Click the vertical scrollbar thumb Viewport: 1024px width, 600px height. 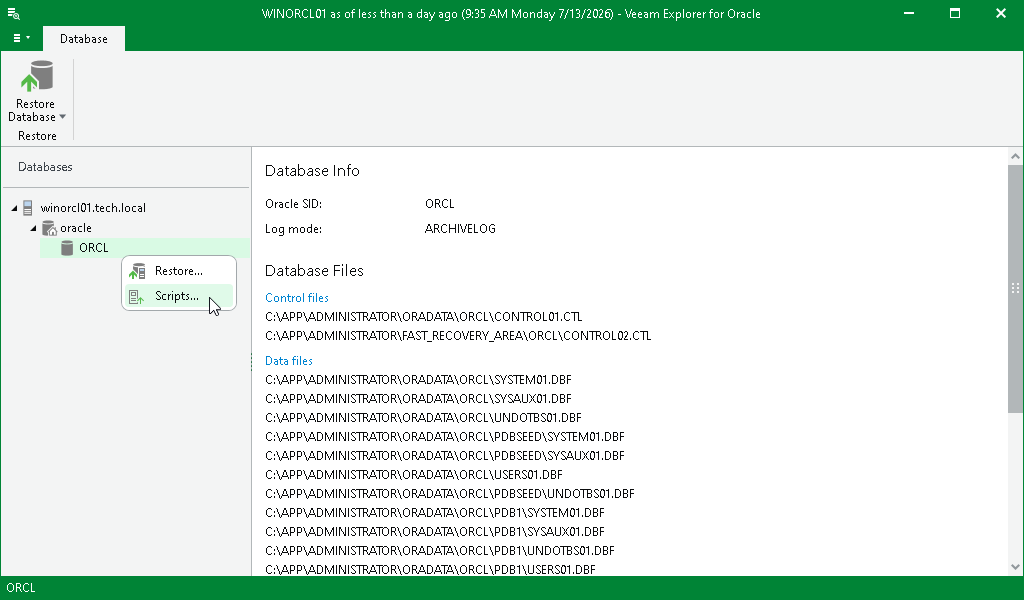coord(1015,288)
